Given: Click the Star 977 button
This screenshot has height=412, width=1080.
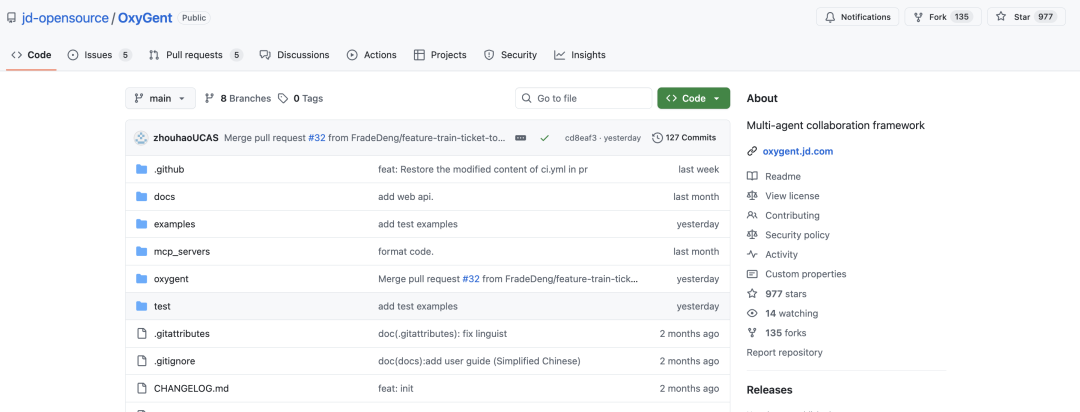Looking at the screenshot, I should pos(1026,17).
